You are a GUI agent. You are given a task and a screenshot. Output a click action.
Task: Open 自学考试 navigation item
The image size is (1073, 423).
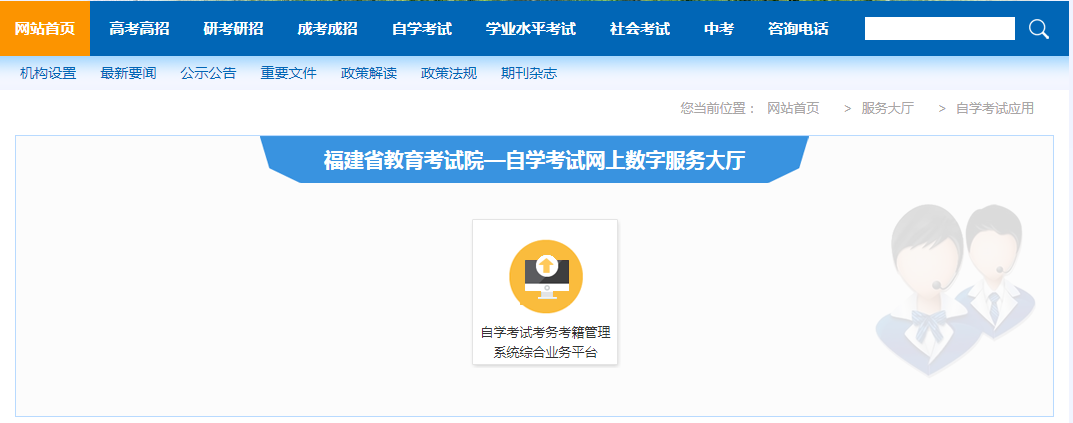[422, 29]
